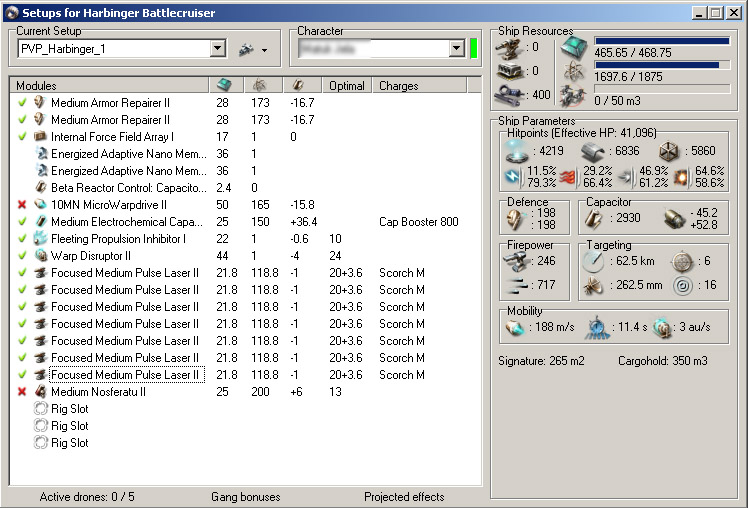The height and width of the screenshot is (508, 748).
Task: Click the EM resistance icon
Action: pos(513,177)
